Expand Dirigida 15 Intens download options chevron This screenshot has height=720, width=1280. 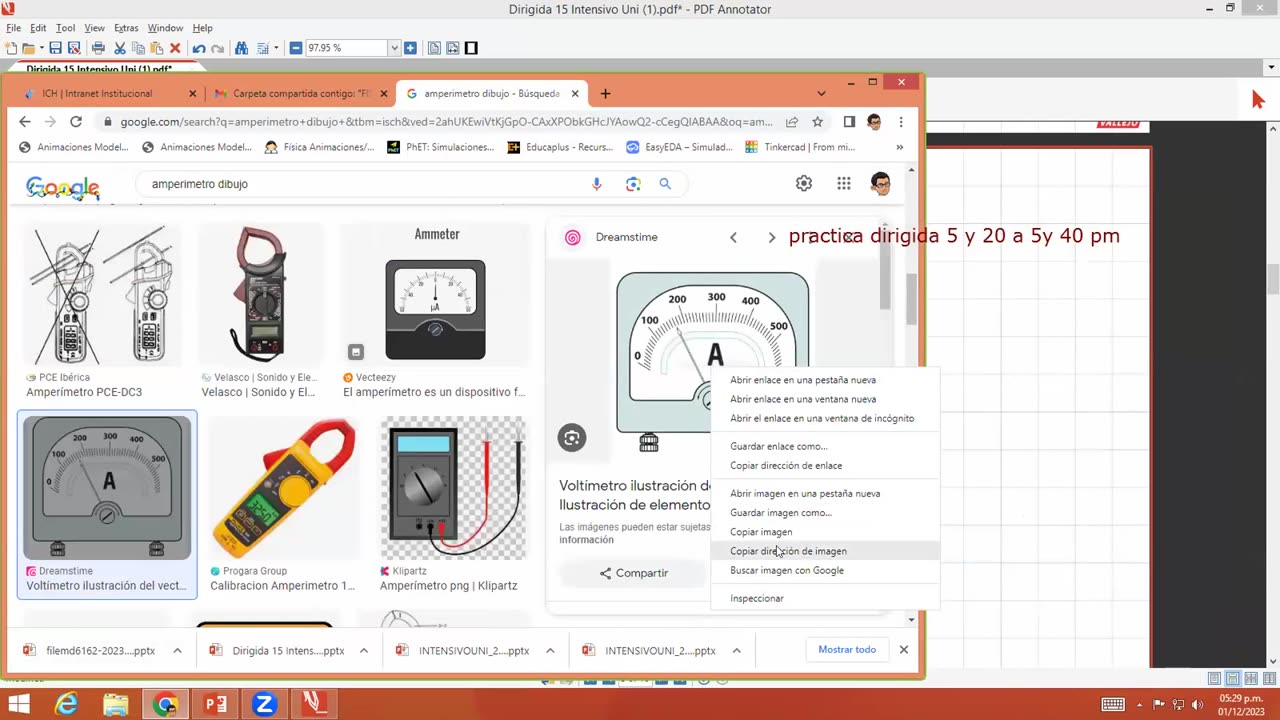364,651
